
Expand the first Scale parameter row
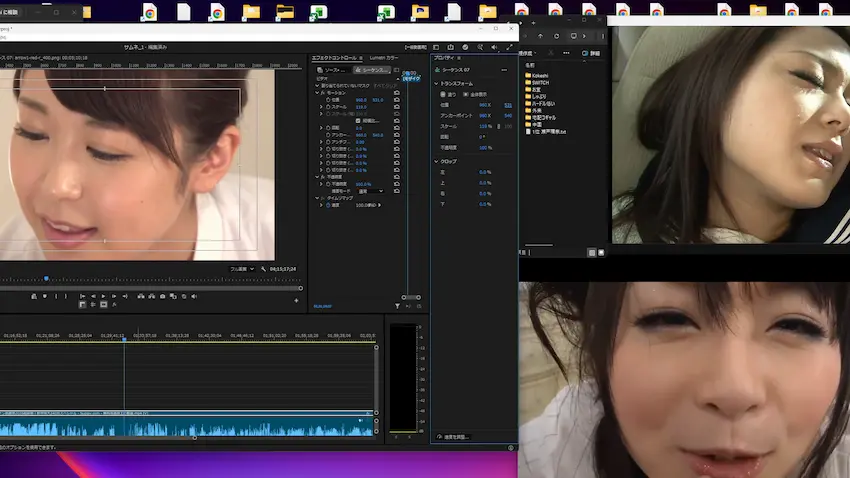pyautogui.click(x=321, y=107)
